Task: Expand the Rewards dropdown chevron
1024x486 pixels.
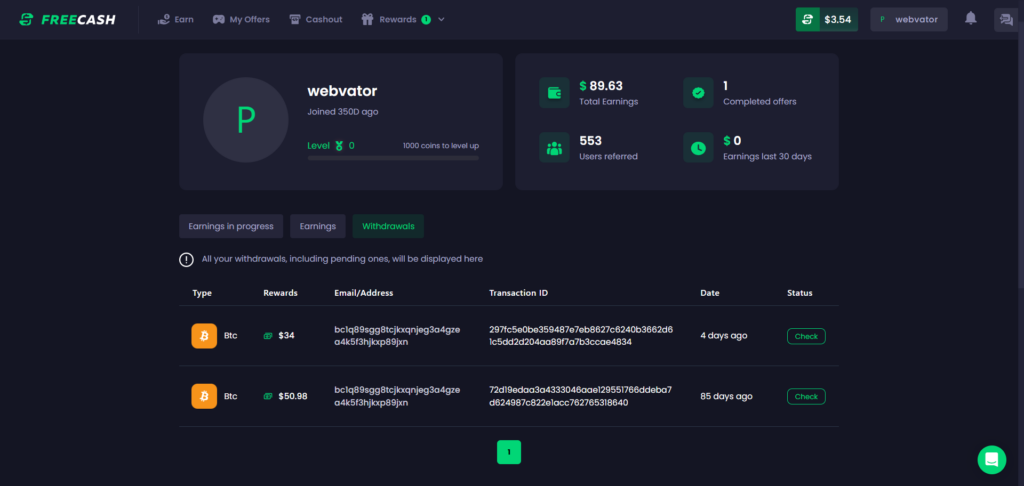Action: pos(441,20)
